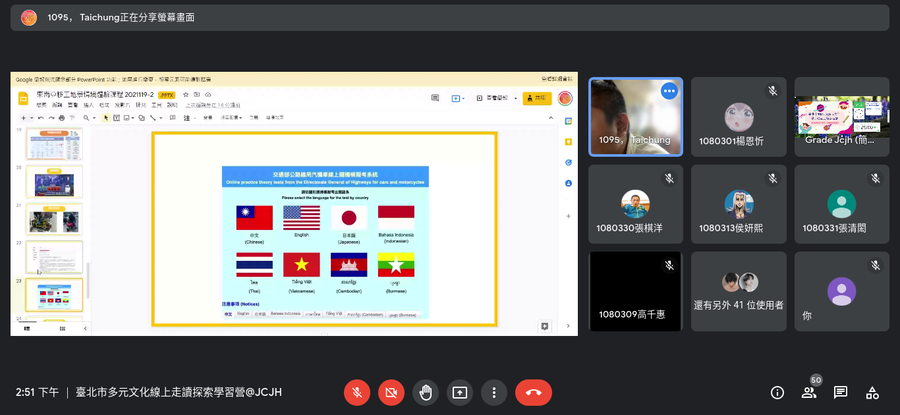
Task: Open blue options dots on Taichung tile
Action: point(669,91)
